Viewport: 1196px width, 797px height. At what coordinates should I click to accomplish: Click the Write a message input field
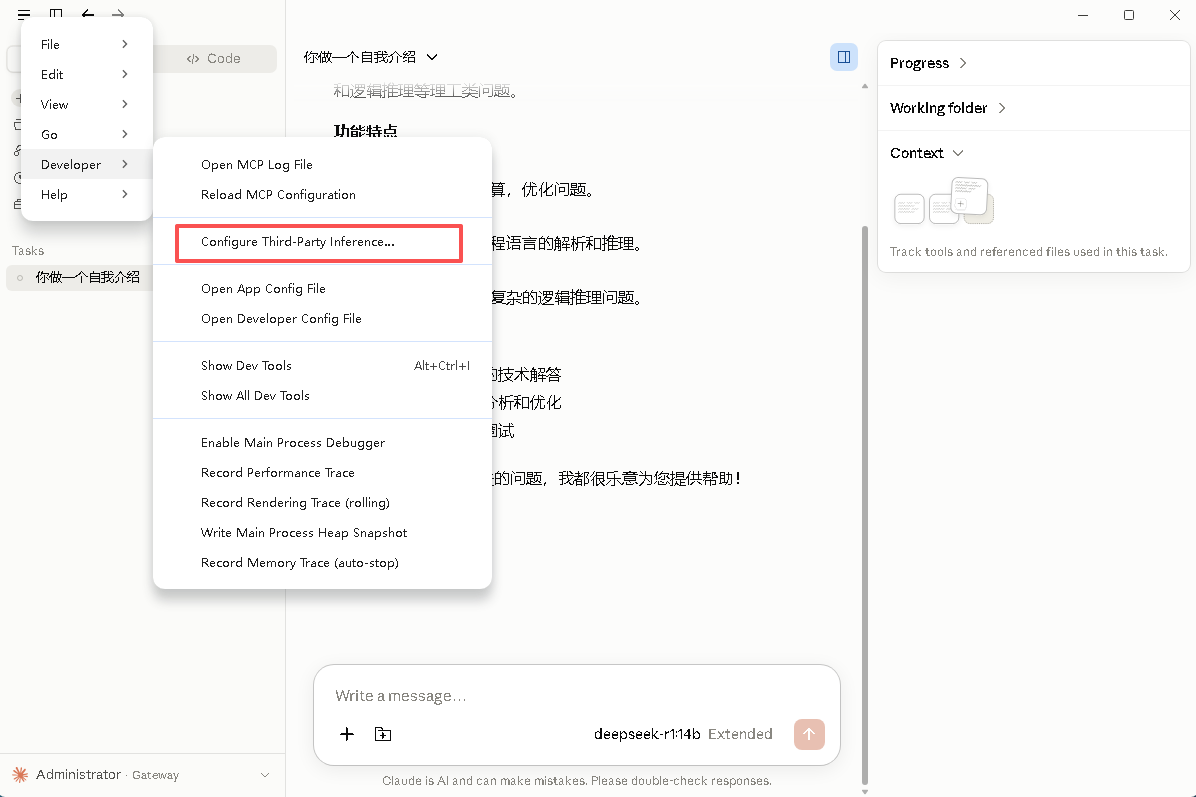pyautogui.click(x=577, y=696)
